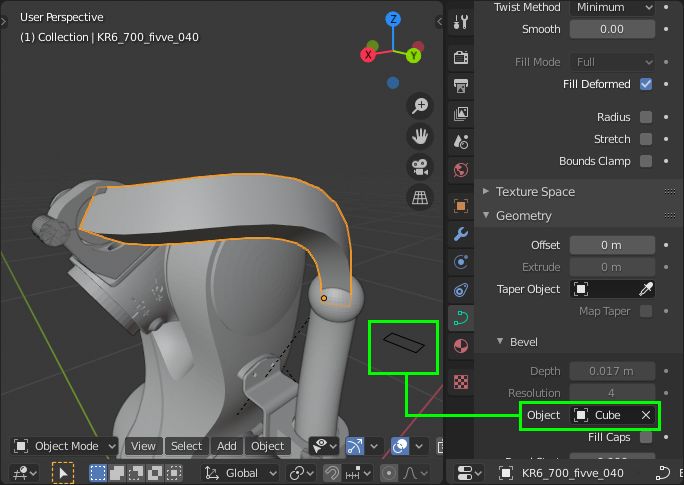Screen dimensions: 684x485
Task: Open the object visibility filter dropdown
Action: point(324,446)
